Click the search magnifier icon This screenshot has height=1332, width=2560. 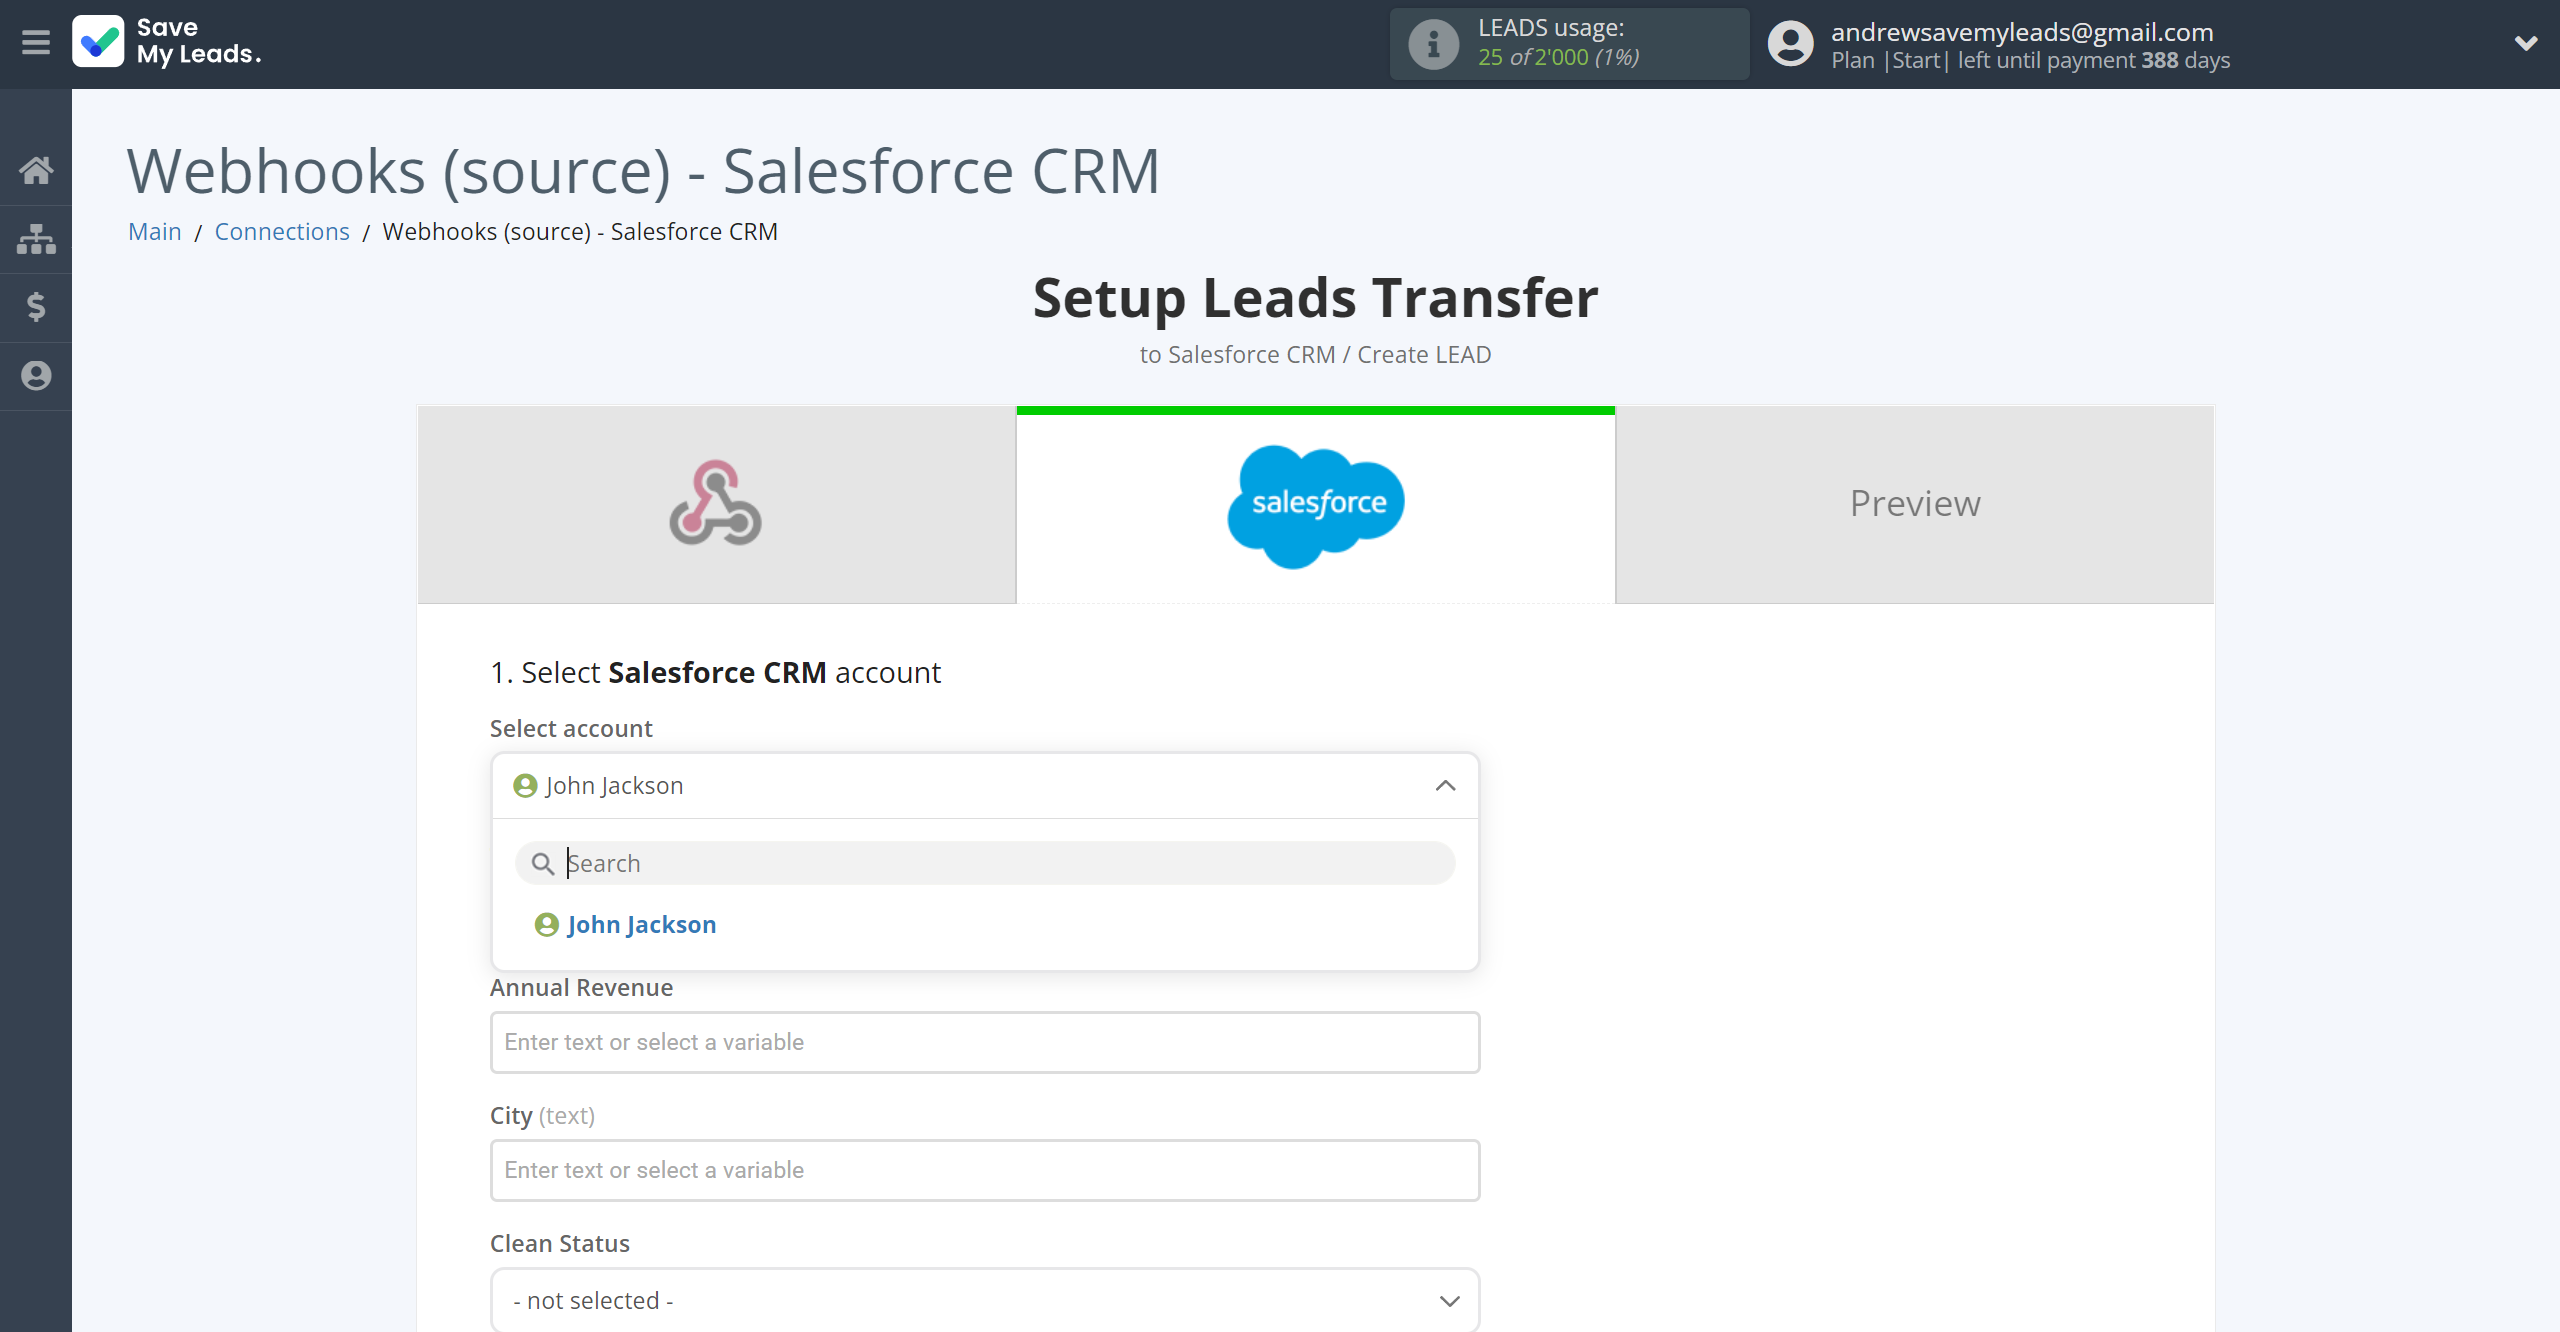(543, 864)
